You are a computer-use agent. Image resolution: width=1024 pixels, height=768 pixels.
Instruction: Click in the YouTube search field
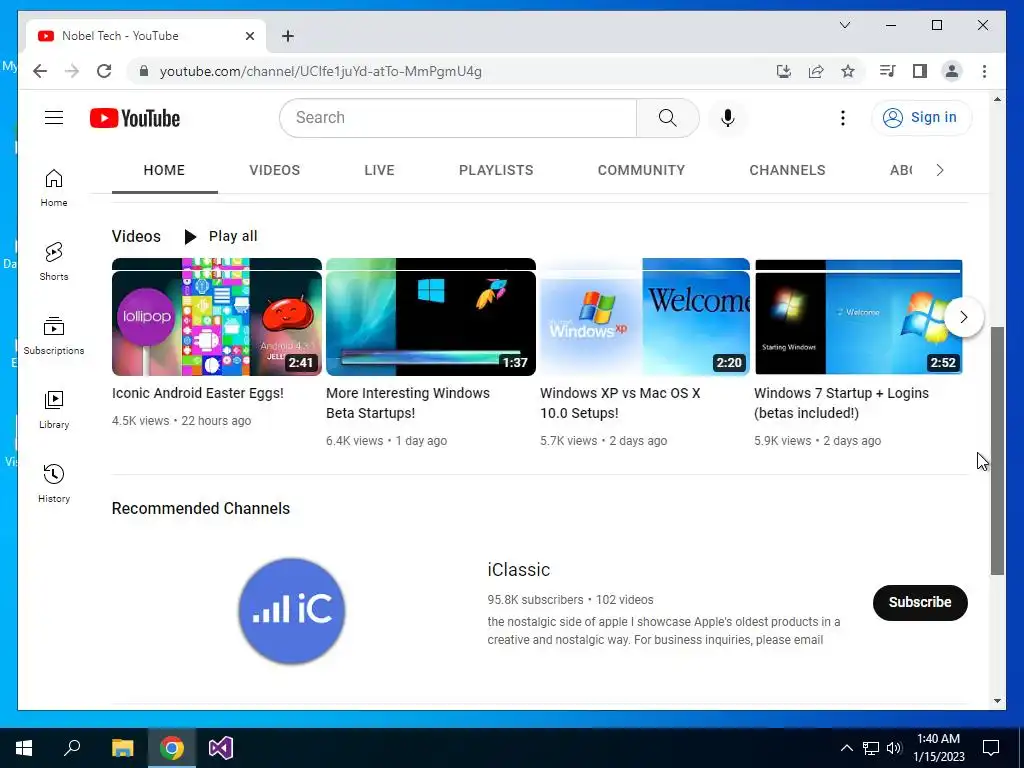457,118
